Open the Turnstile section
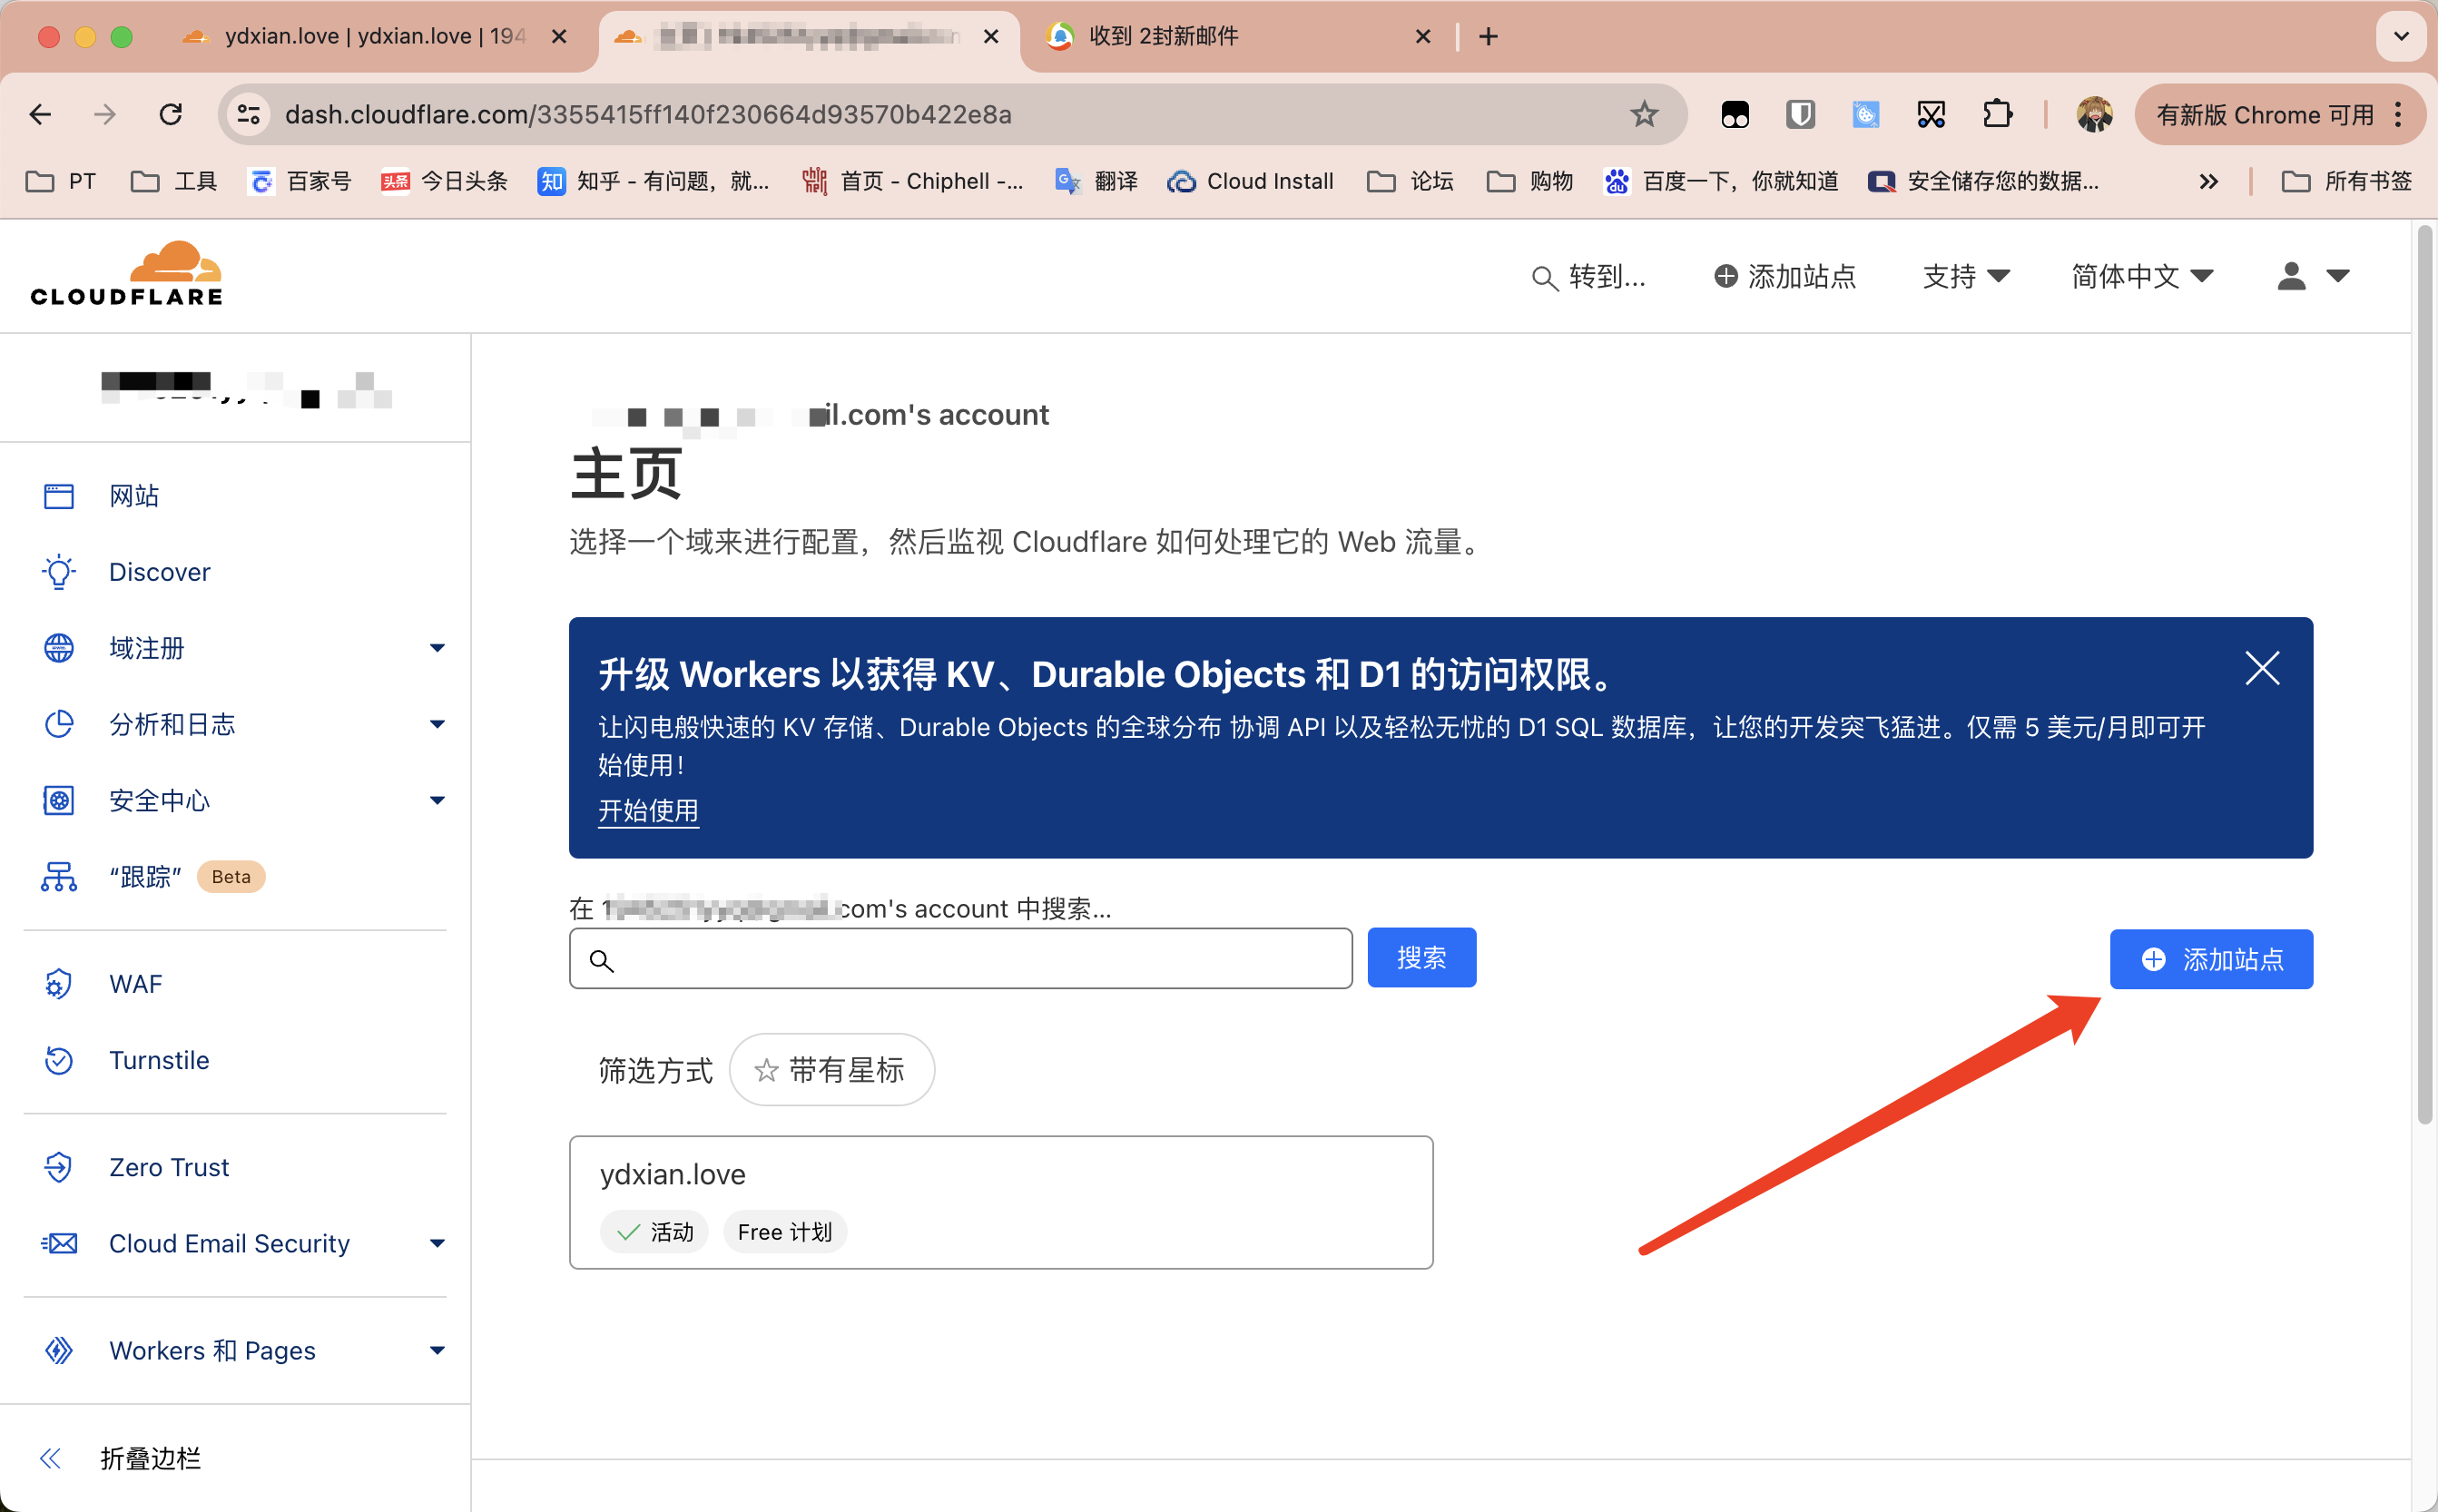The height and width of the screenshot is (1512, 2438). tap(161, 1061)
